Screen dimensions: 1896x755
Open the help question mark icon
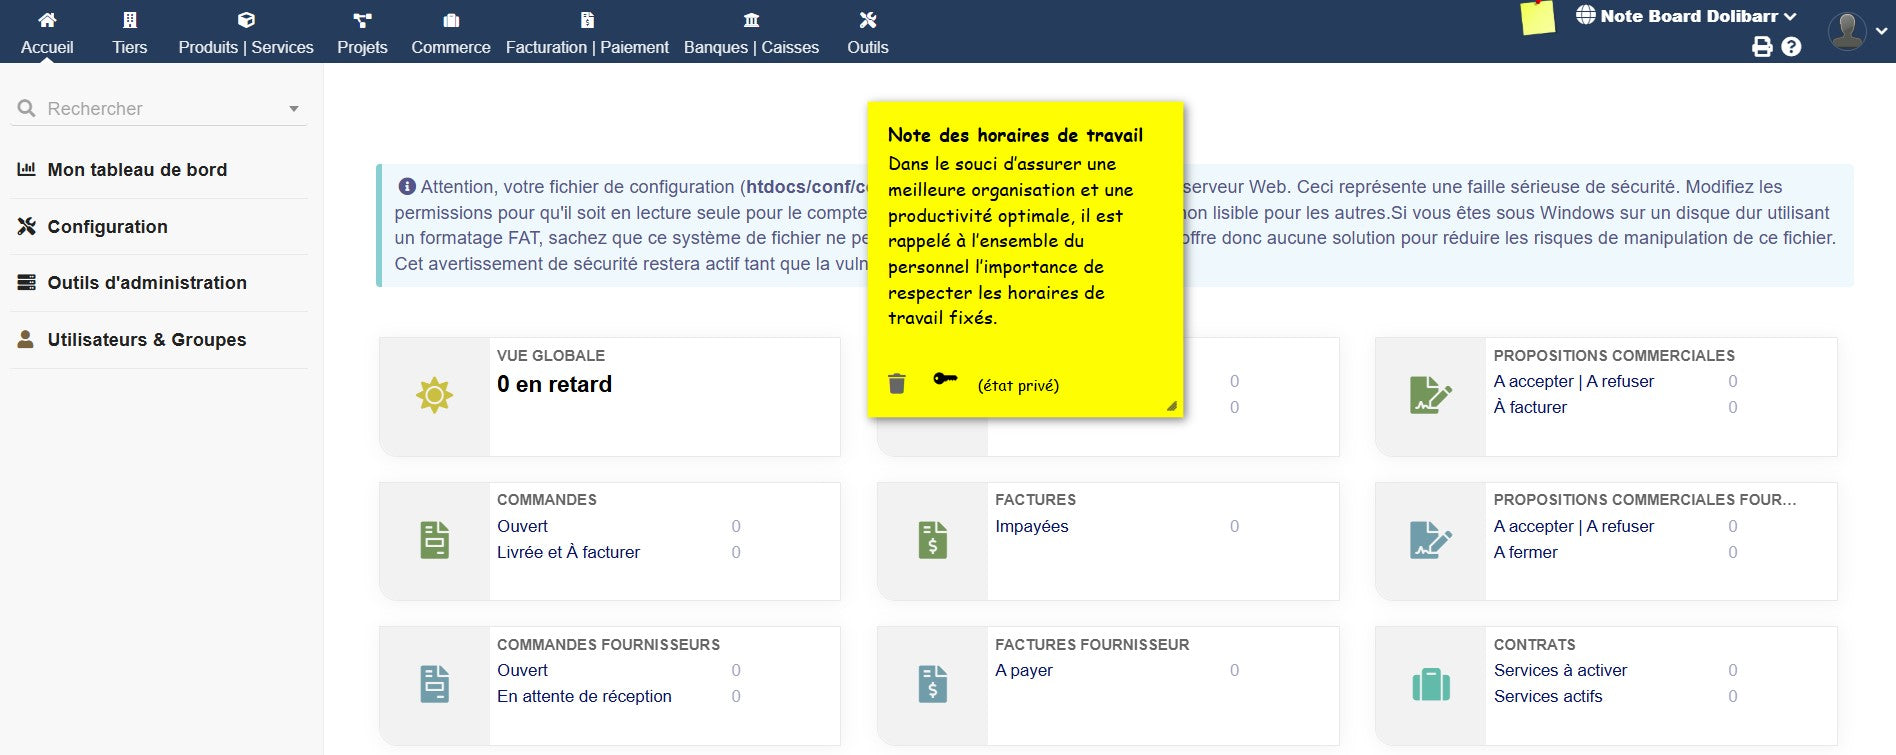[x=1791, y=47]
